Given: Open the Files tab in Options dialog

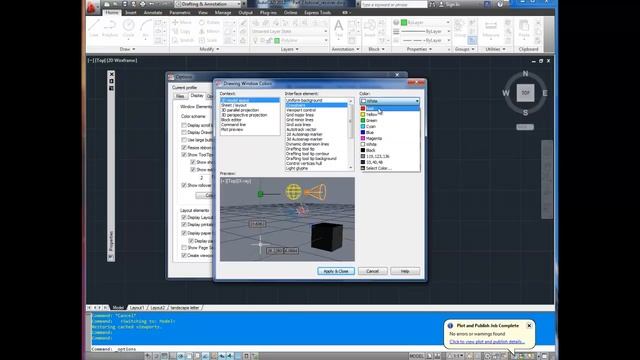Looking at the screenshot, I should 180,96.
